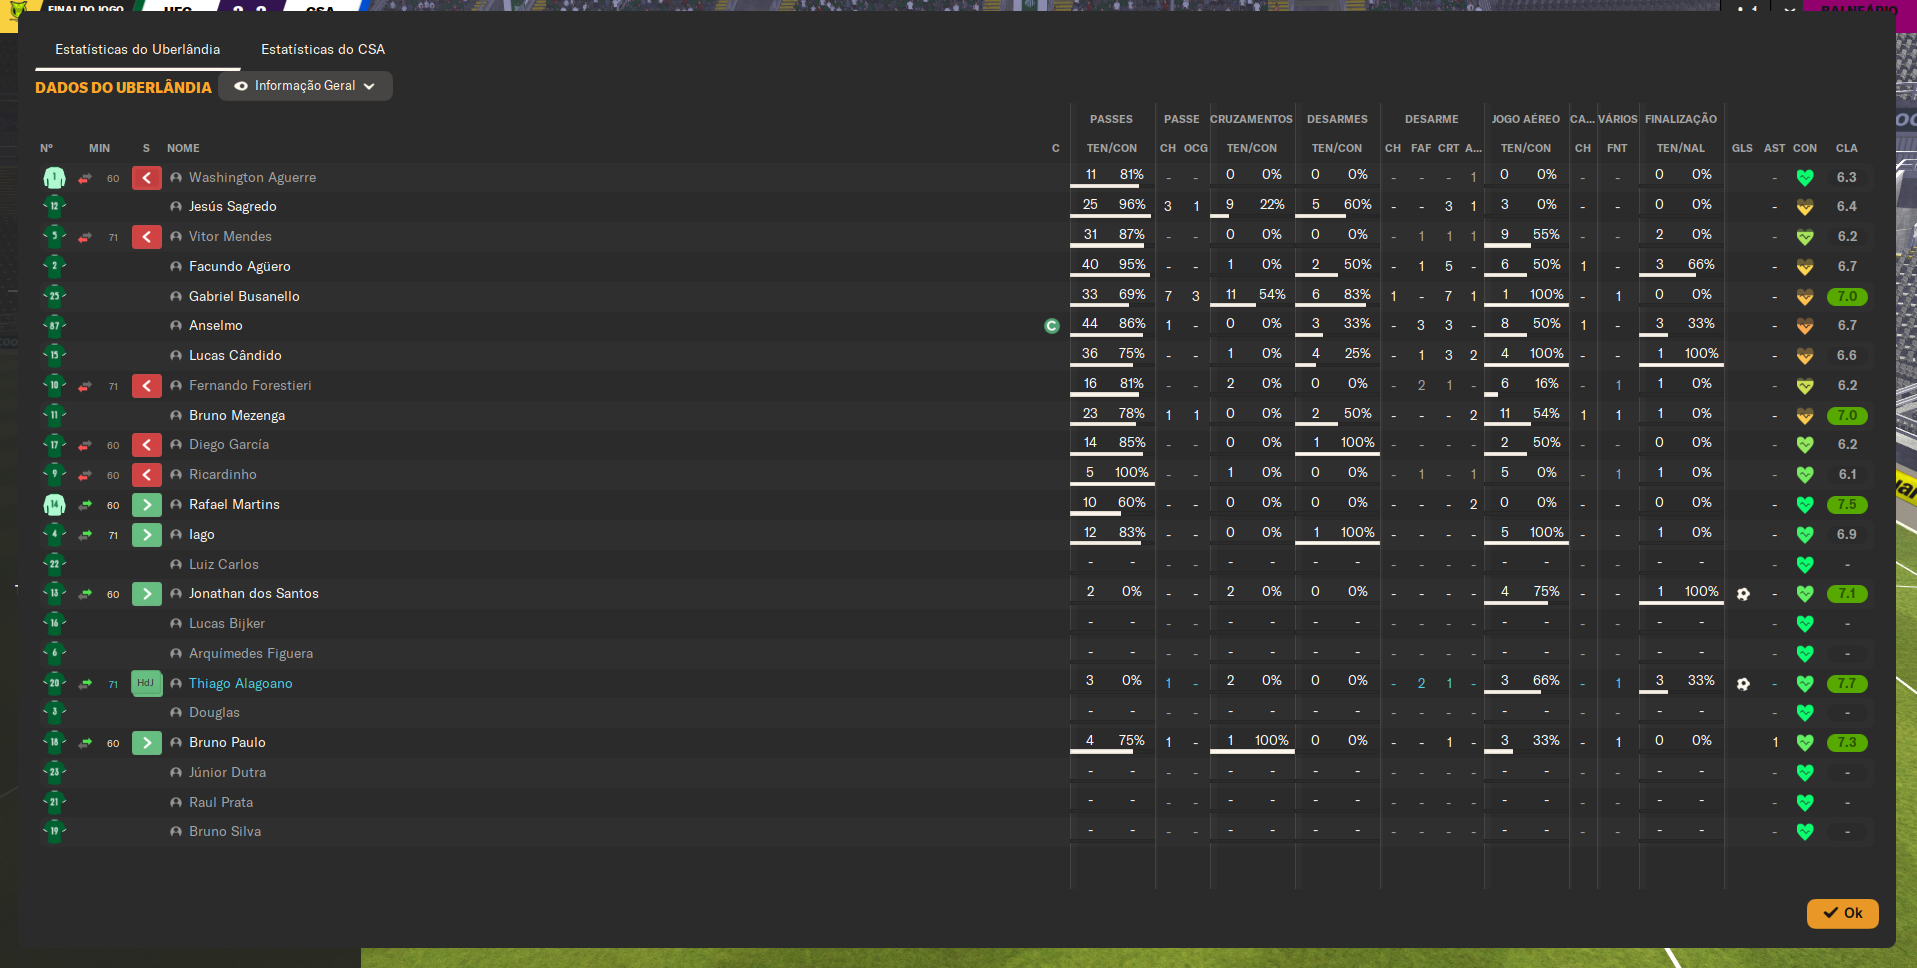
Task: Click the DESARMES column group header
Action: pos(1337,119)
